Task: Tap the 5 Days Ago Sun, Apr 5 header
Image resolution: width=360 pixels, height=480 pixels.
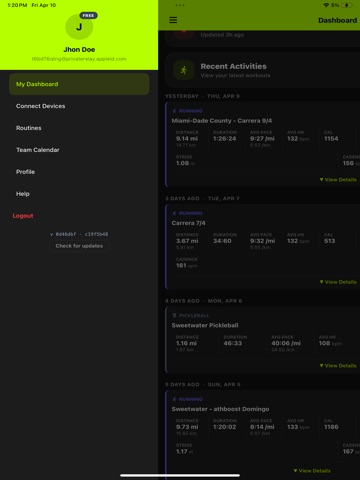Action: 203,385
